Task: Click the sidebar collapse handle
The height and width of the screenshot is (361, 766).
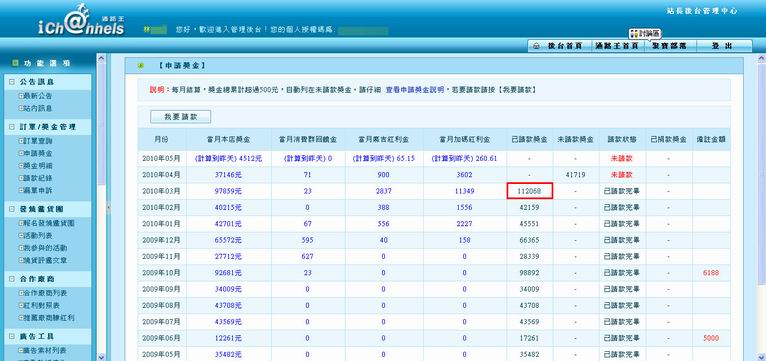Action: click(108, 208)
